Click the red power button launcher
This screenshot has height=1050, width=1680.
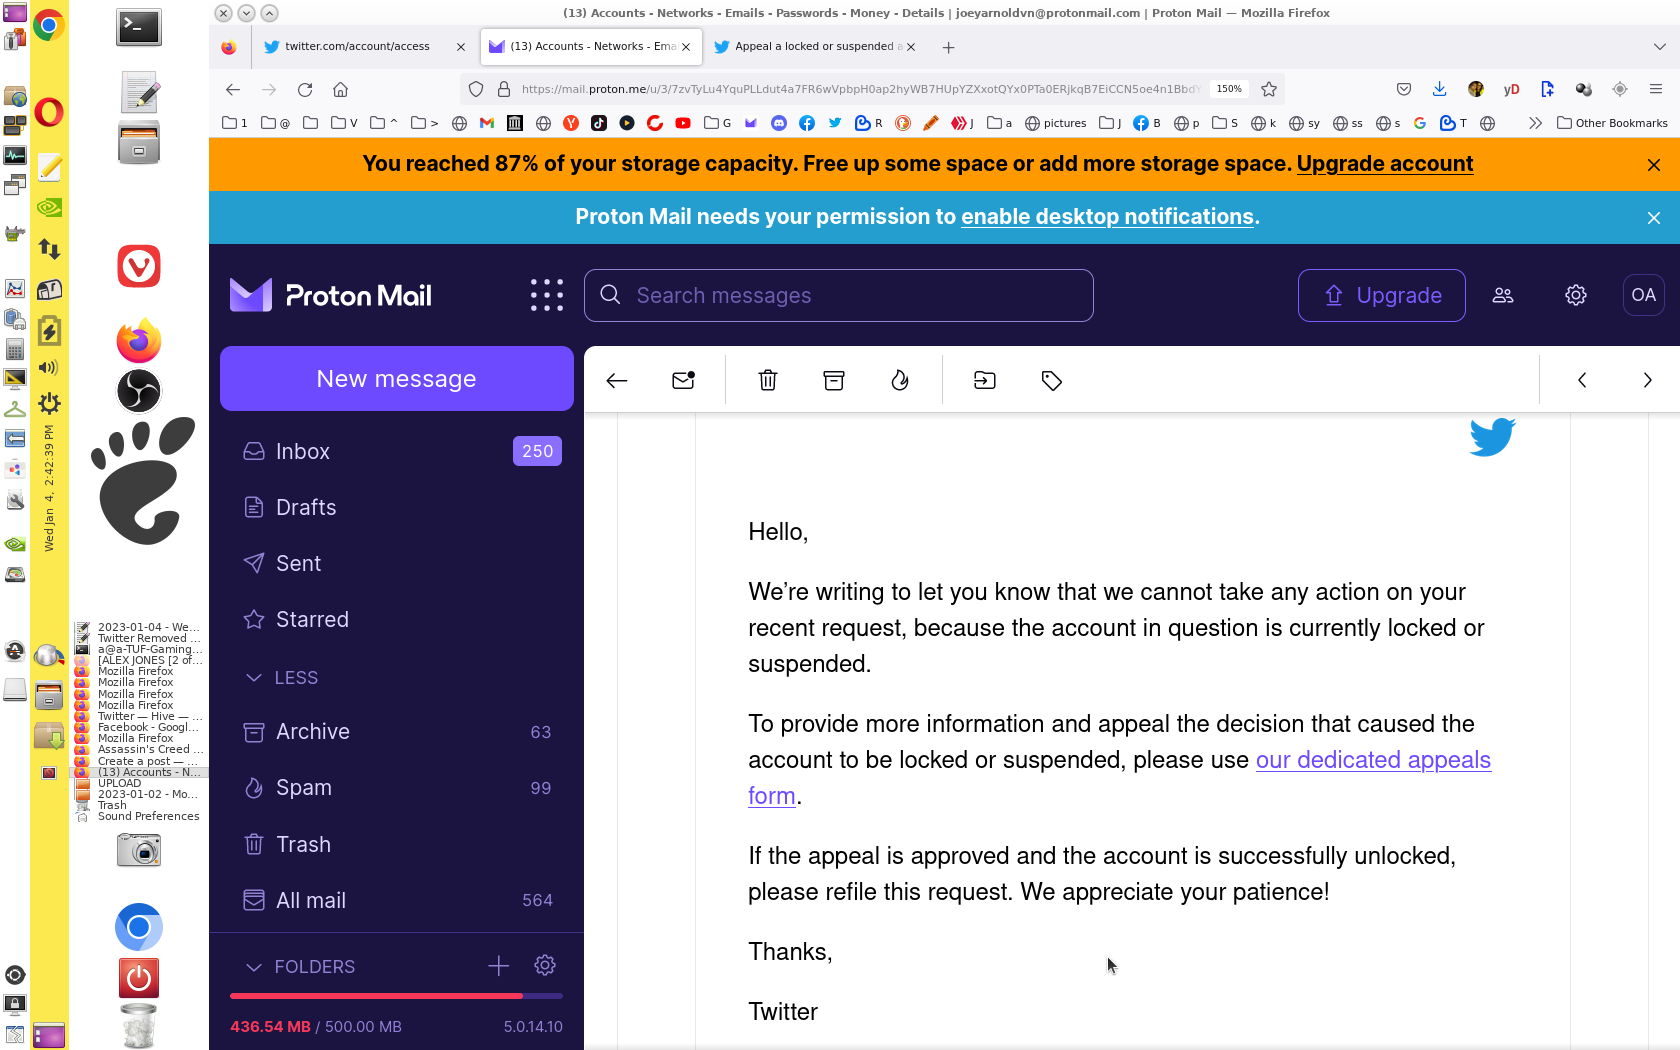pos(139,978)
